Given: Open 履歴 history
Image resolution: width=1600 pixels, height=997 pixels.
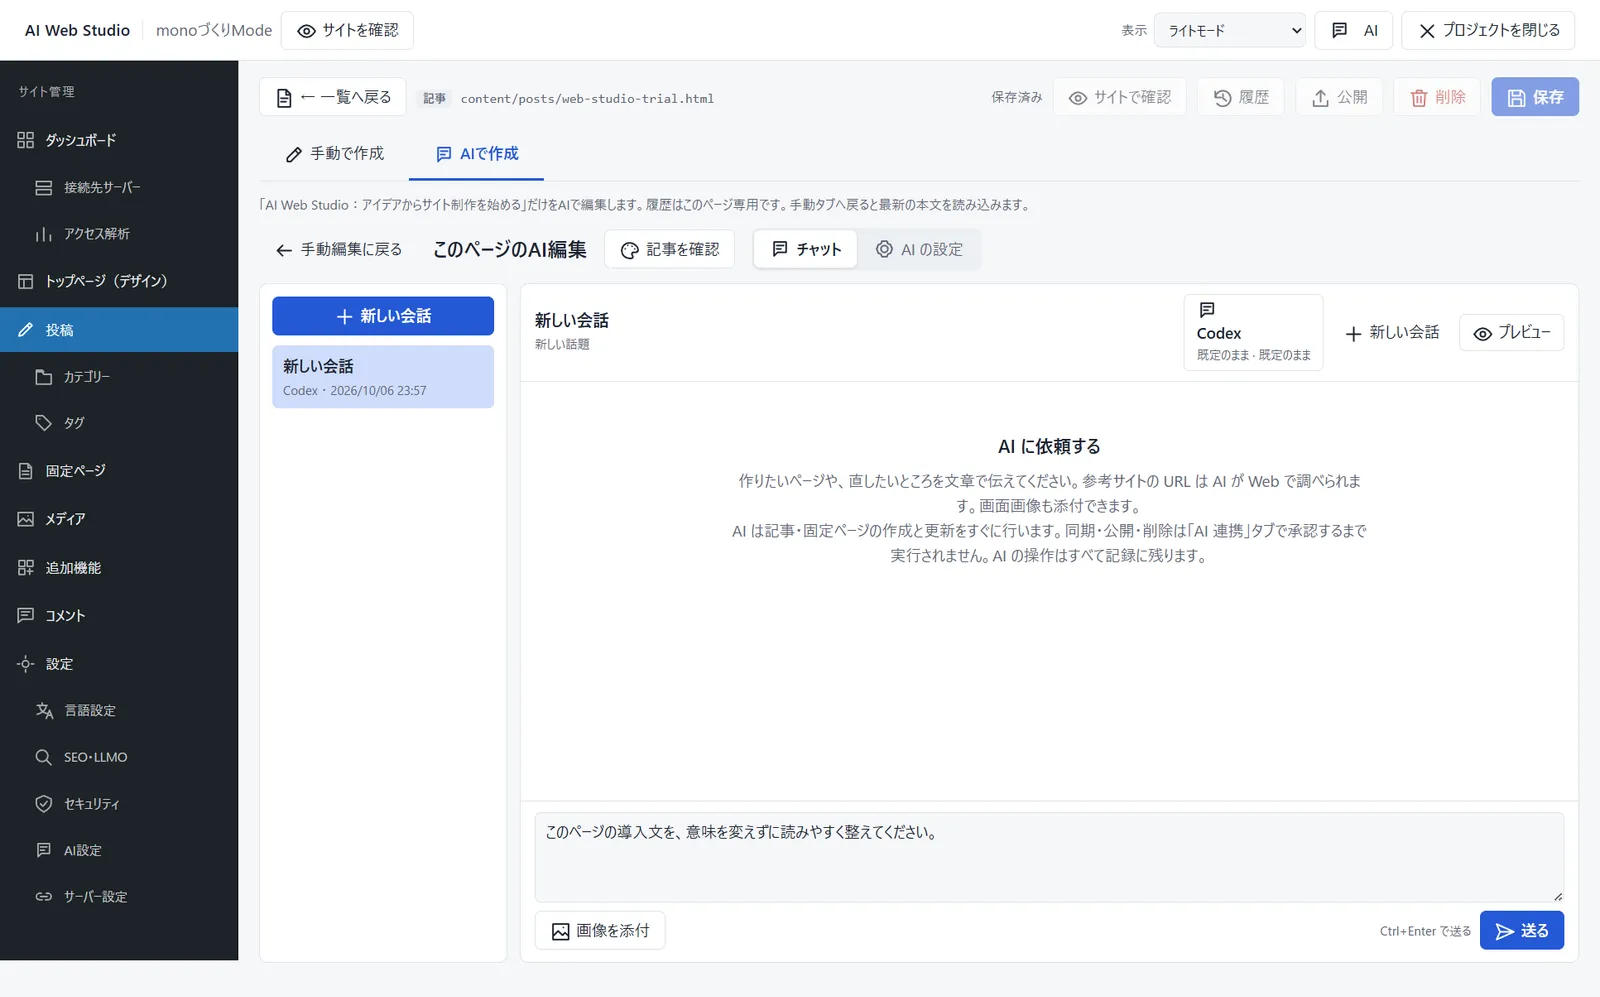Looking at the screenshot, I should 1241,97.
